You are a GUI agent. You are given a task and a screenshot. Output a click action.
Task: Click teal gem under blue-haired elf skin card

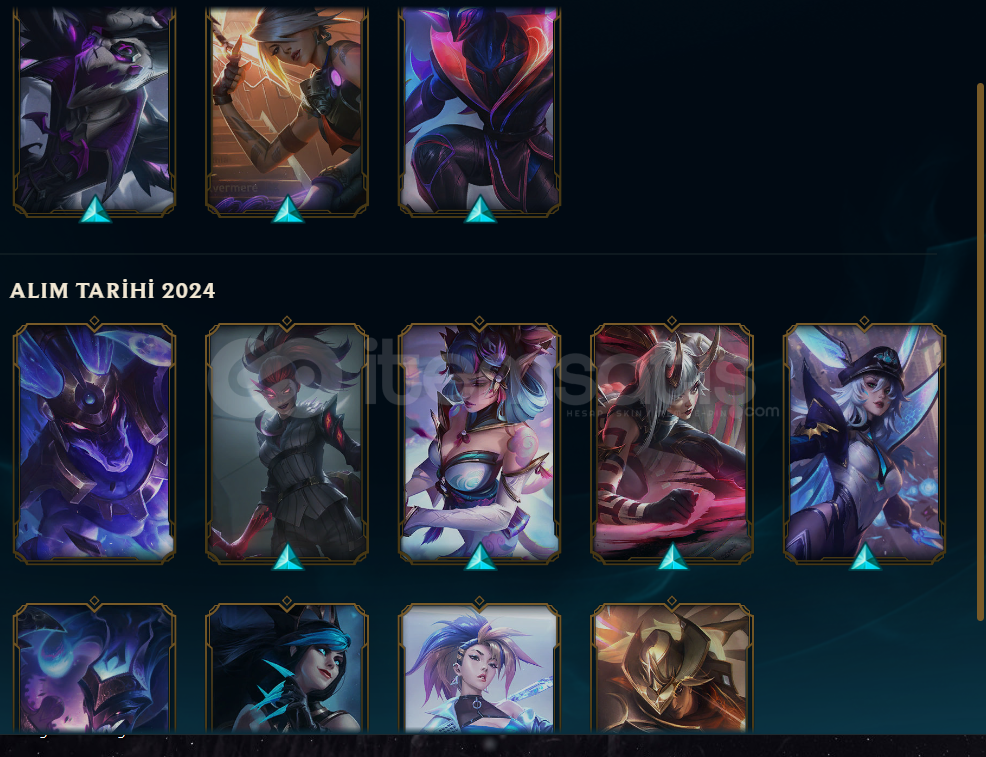pyautogui.click(x=480, y=557)
